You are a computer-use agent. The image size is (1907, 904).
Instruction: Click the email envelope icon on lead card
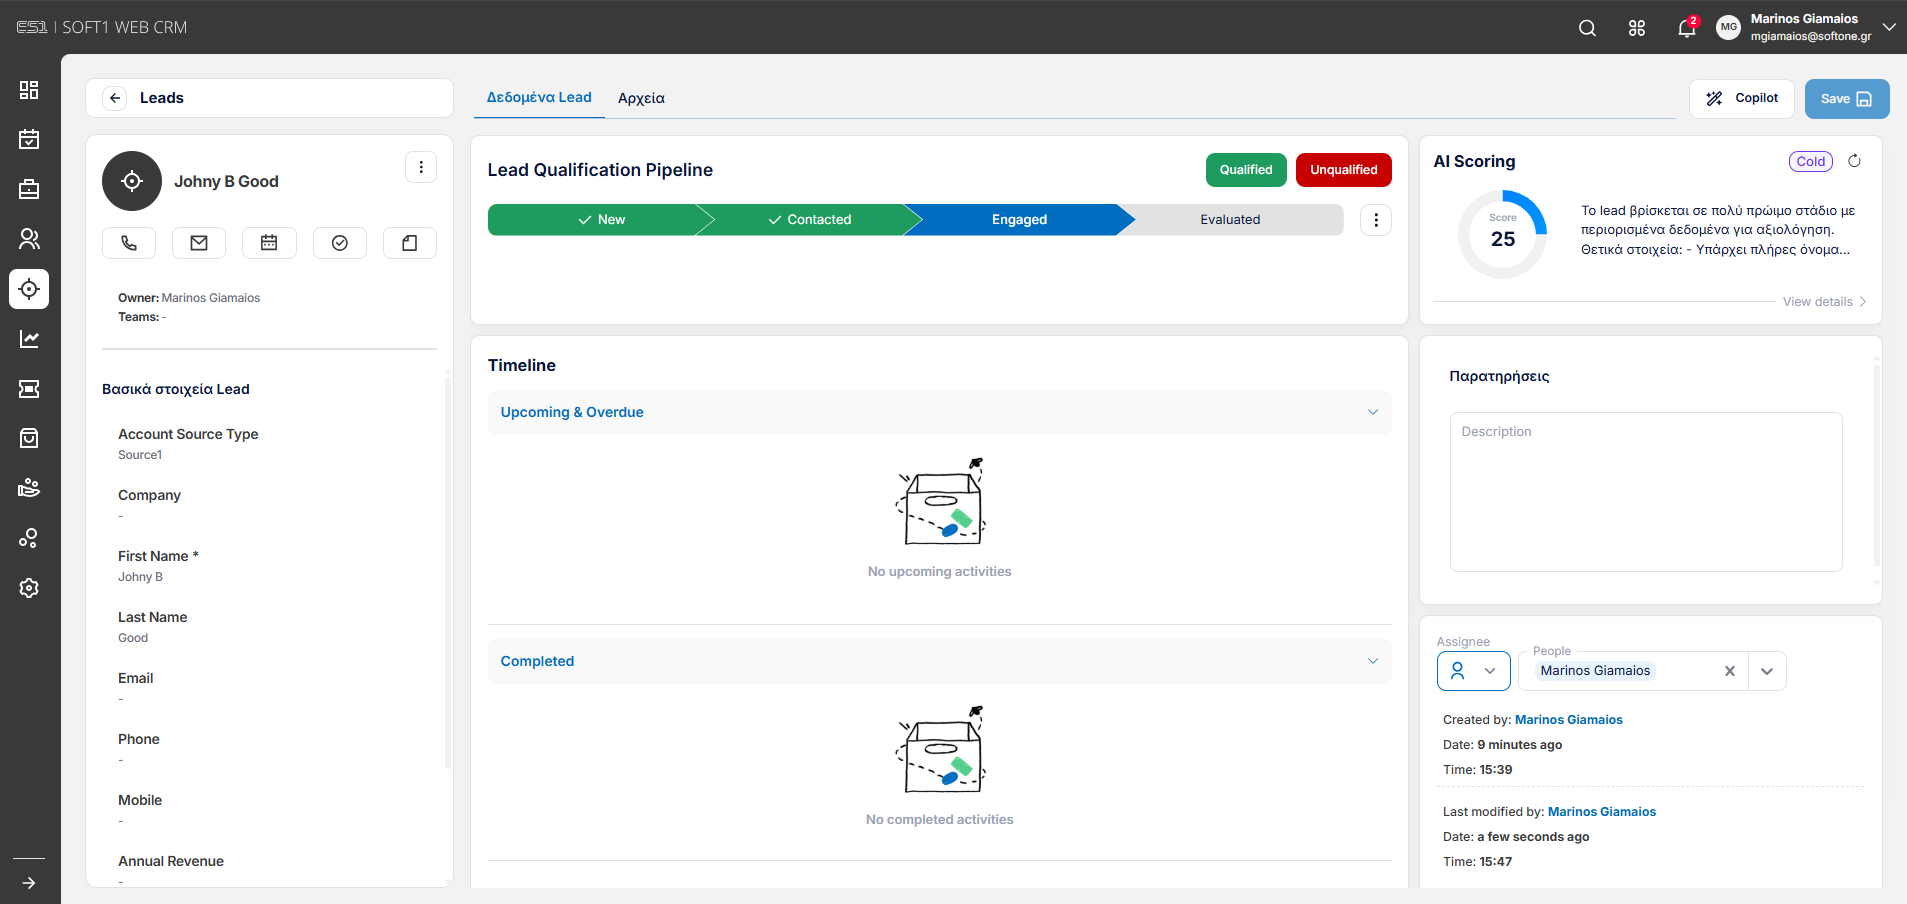[x=199, y=243]
